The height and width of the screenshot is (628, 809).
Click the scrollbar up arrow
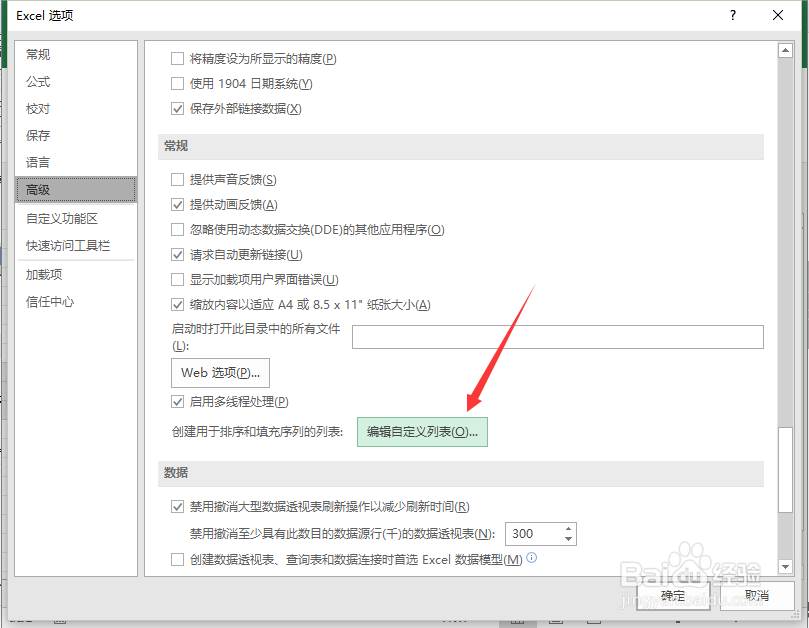click(x=785, y=51)
